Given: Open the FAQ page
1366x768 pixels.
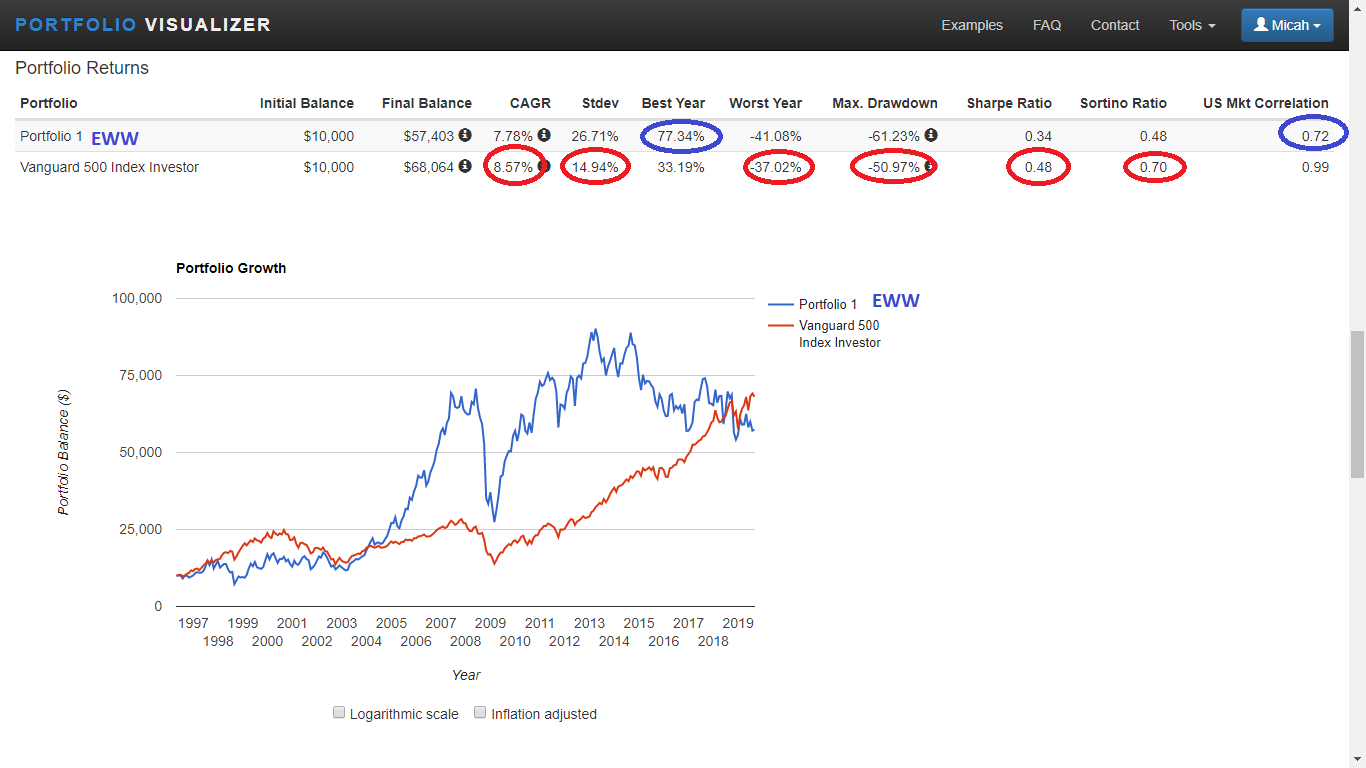Looking at the screenshot, I should [1047, 25].
